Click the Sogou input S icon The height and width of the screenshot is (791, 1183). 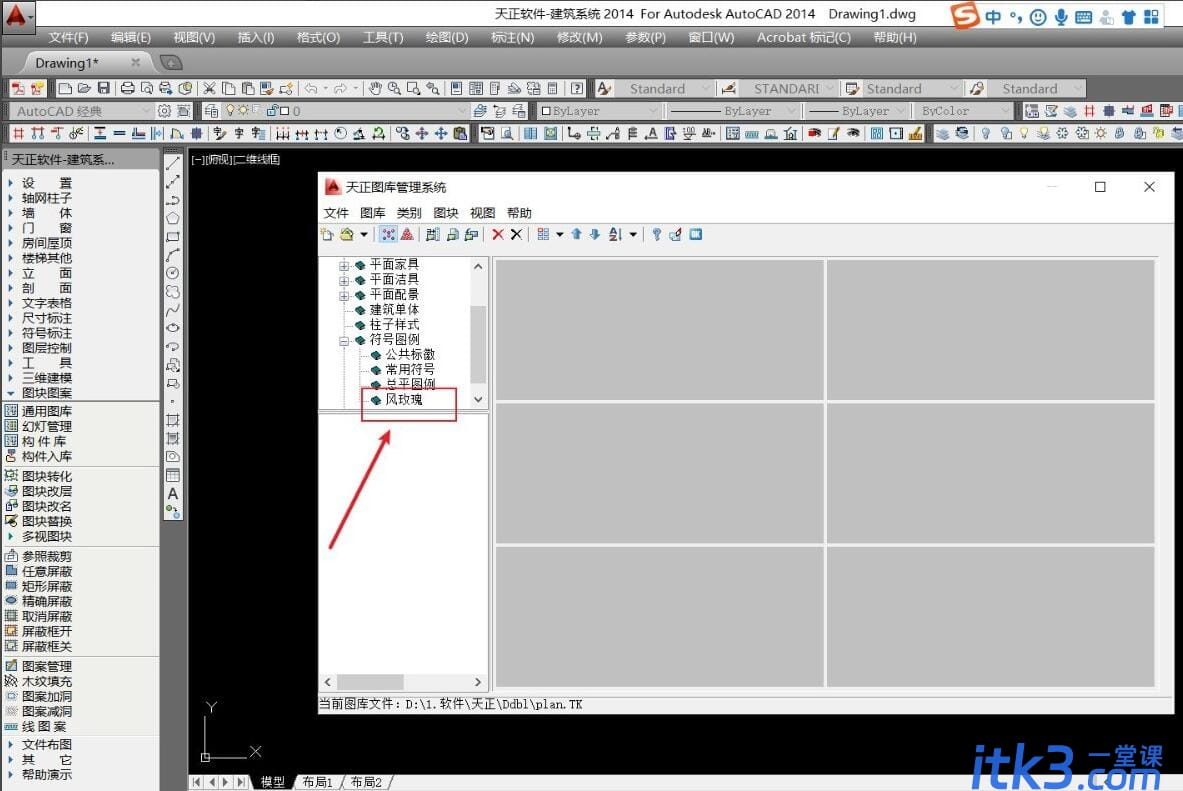(x=965, y=15)
